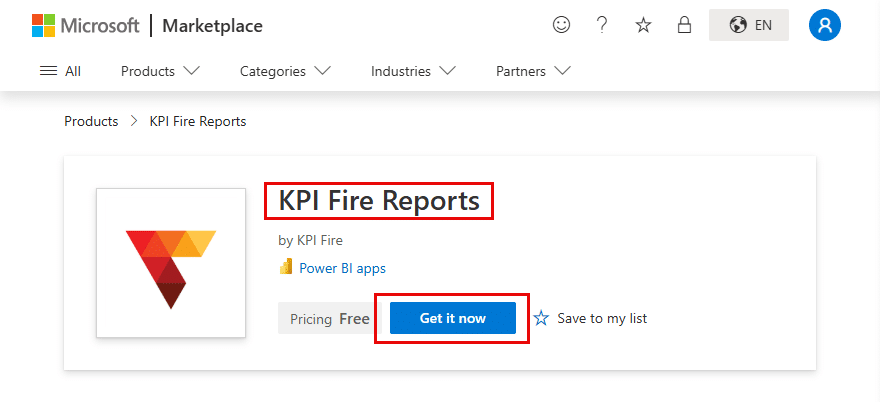Click the 'by KPI Fire' publisher text
880x402 pixels.
point(310,240)
